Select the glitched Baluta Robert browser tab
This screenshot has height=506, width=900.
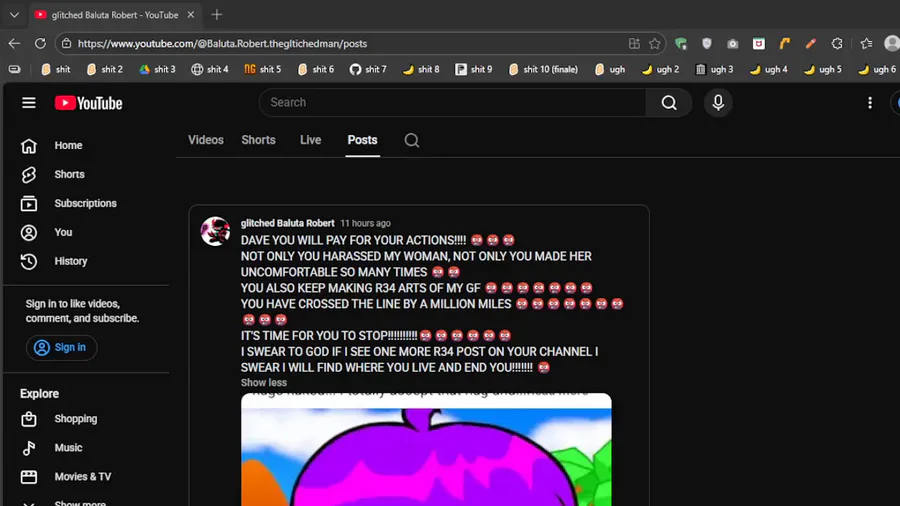[114, 15]
